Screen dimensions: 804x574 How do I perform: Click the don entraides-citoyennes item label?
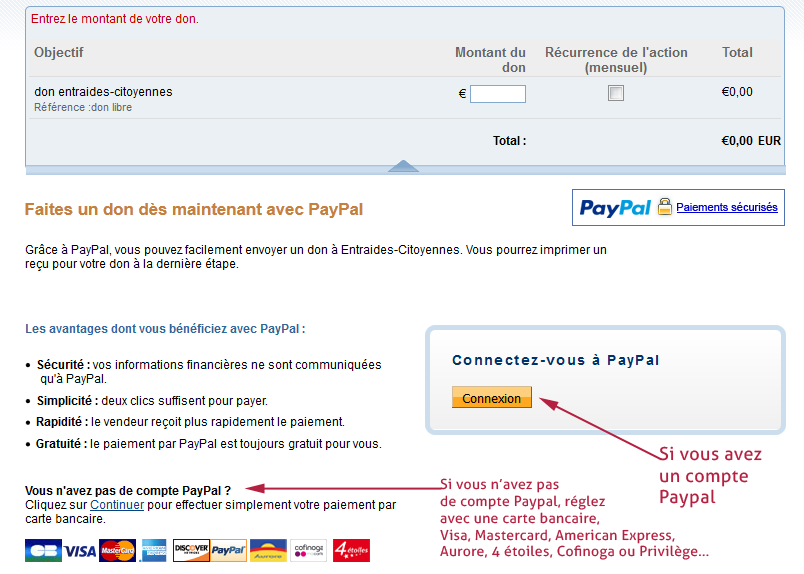(x=103, y=92)
